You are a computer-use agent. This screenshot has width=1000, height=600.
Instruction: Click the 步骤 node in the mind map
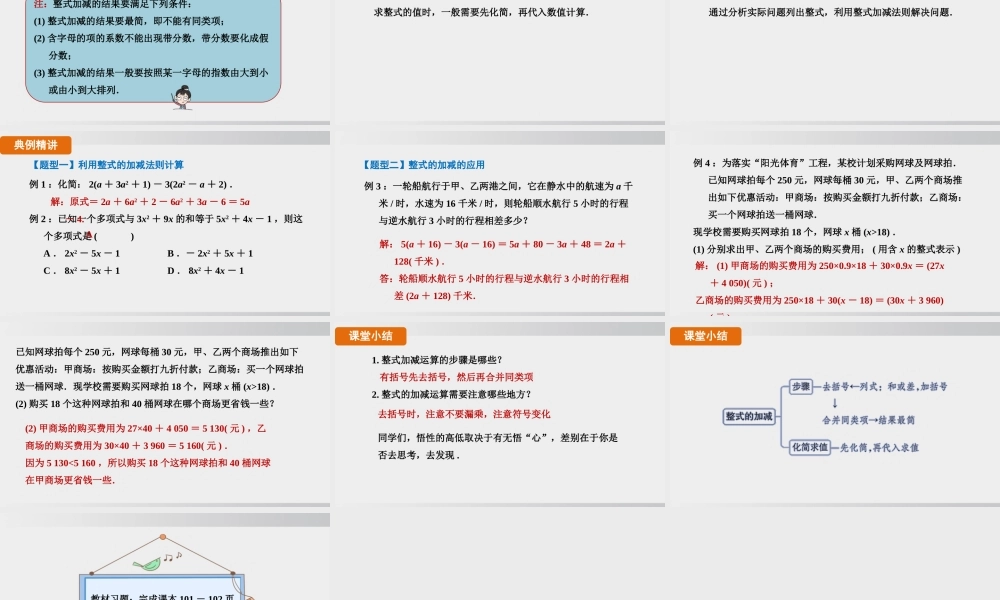[x=800, y=386]
